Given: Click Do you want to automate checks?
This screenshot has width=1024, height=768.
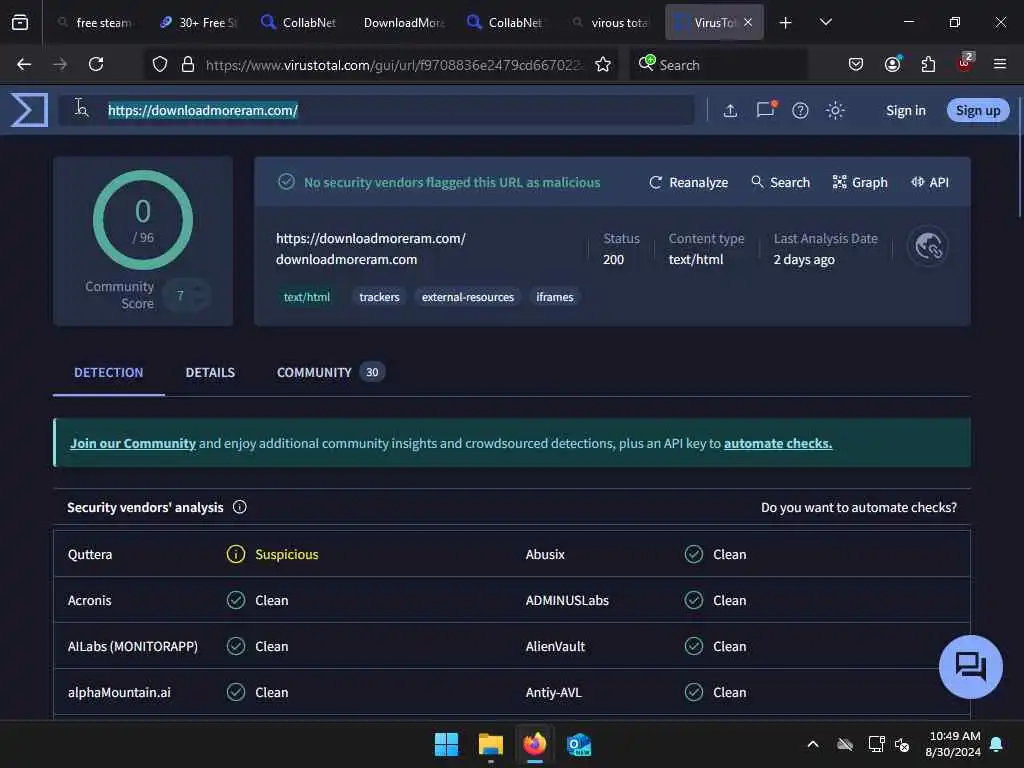Looking at the screenshot, I should (x=859, y=507).
